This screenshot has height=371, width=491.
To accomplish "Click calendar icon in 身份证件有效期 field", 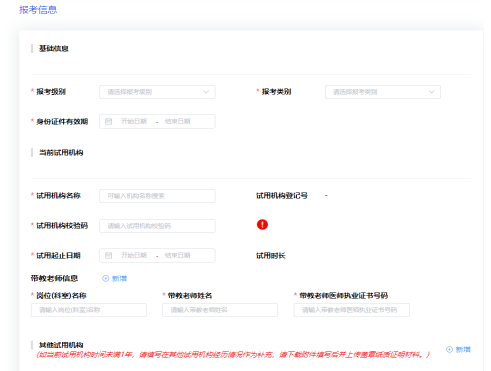I will click(108, 121).
